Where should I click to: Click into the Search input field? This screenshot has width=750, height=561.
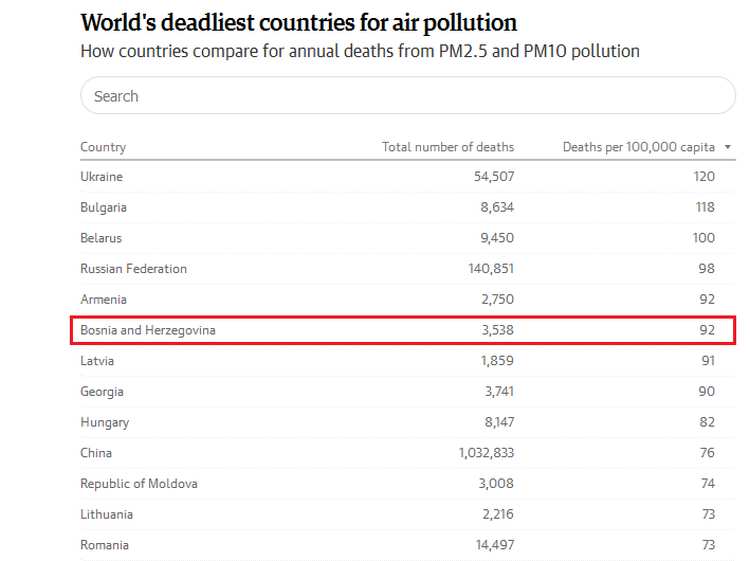[x=408, y=96]
